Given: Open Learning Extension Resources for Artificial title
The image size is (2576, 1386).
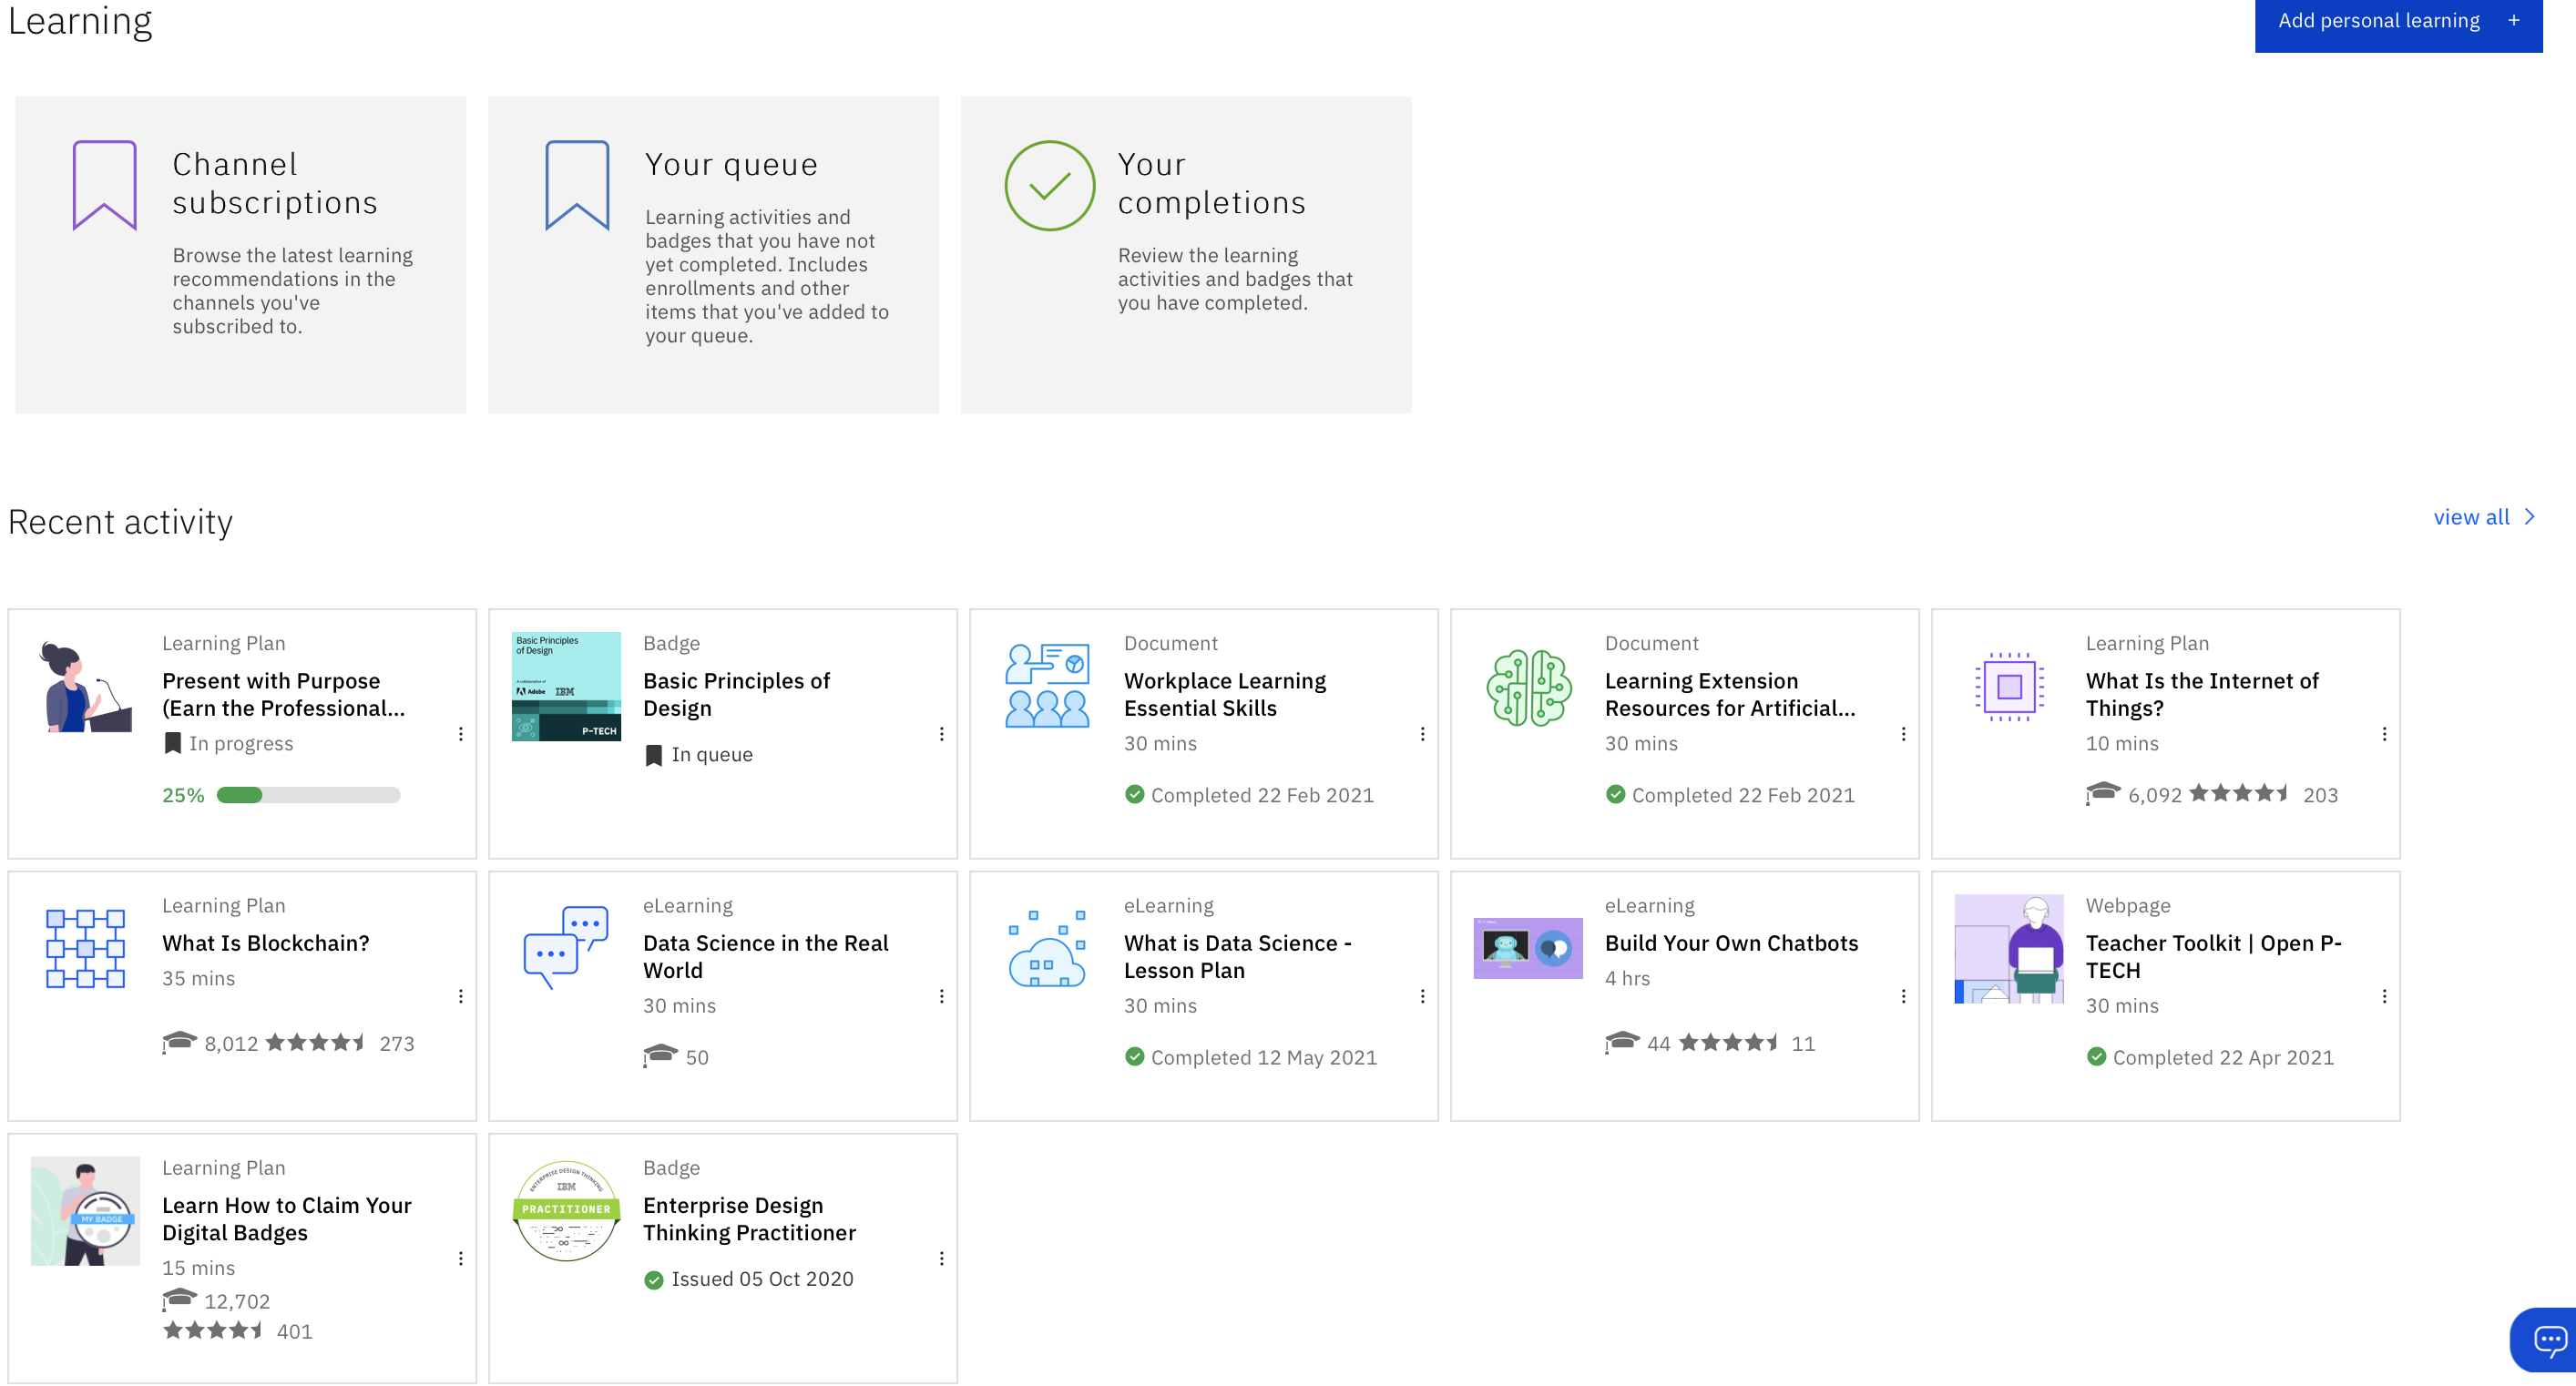Looking at the screenshot, I should pos(1730,694).
